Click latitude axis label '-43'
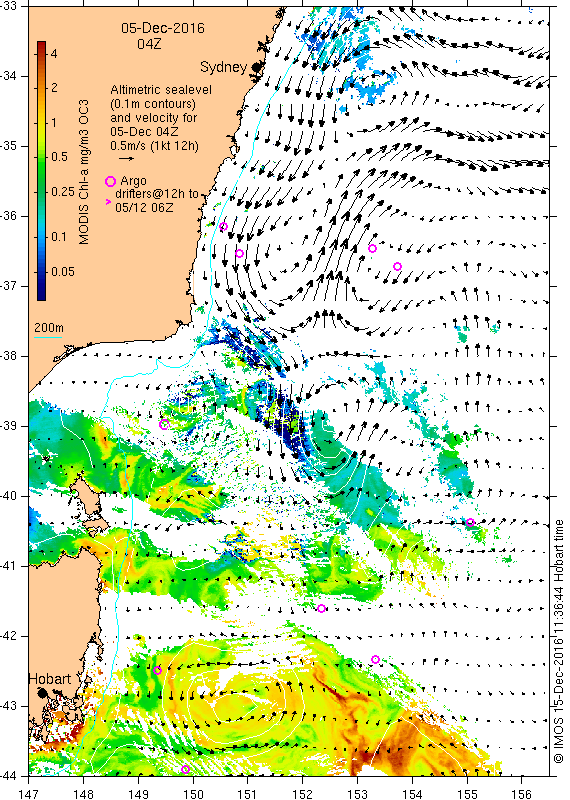This screenshot has width=570, height=800. pyautogui.click(x=9, y=706)
